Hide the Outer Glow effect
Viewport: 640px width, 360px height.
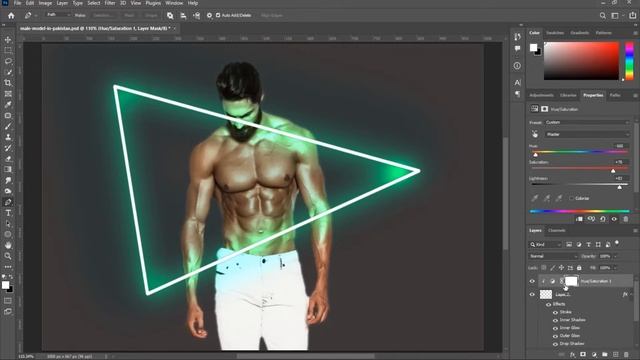[x=555, y=336]
